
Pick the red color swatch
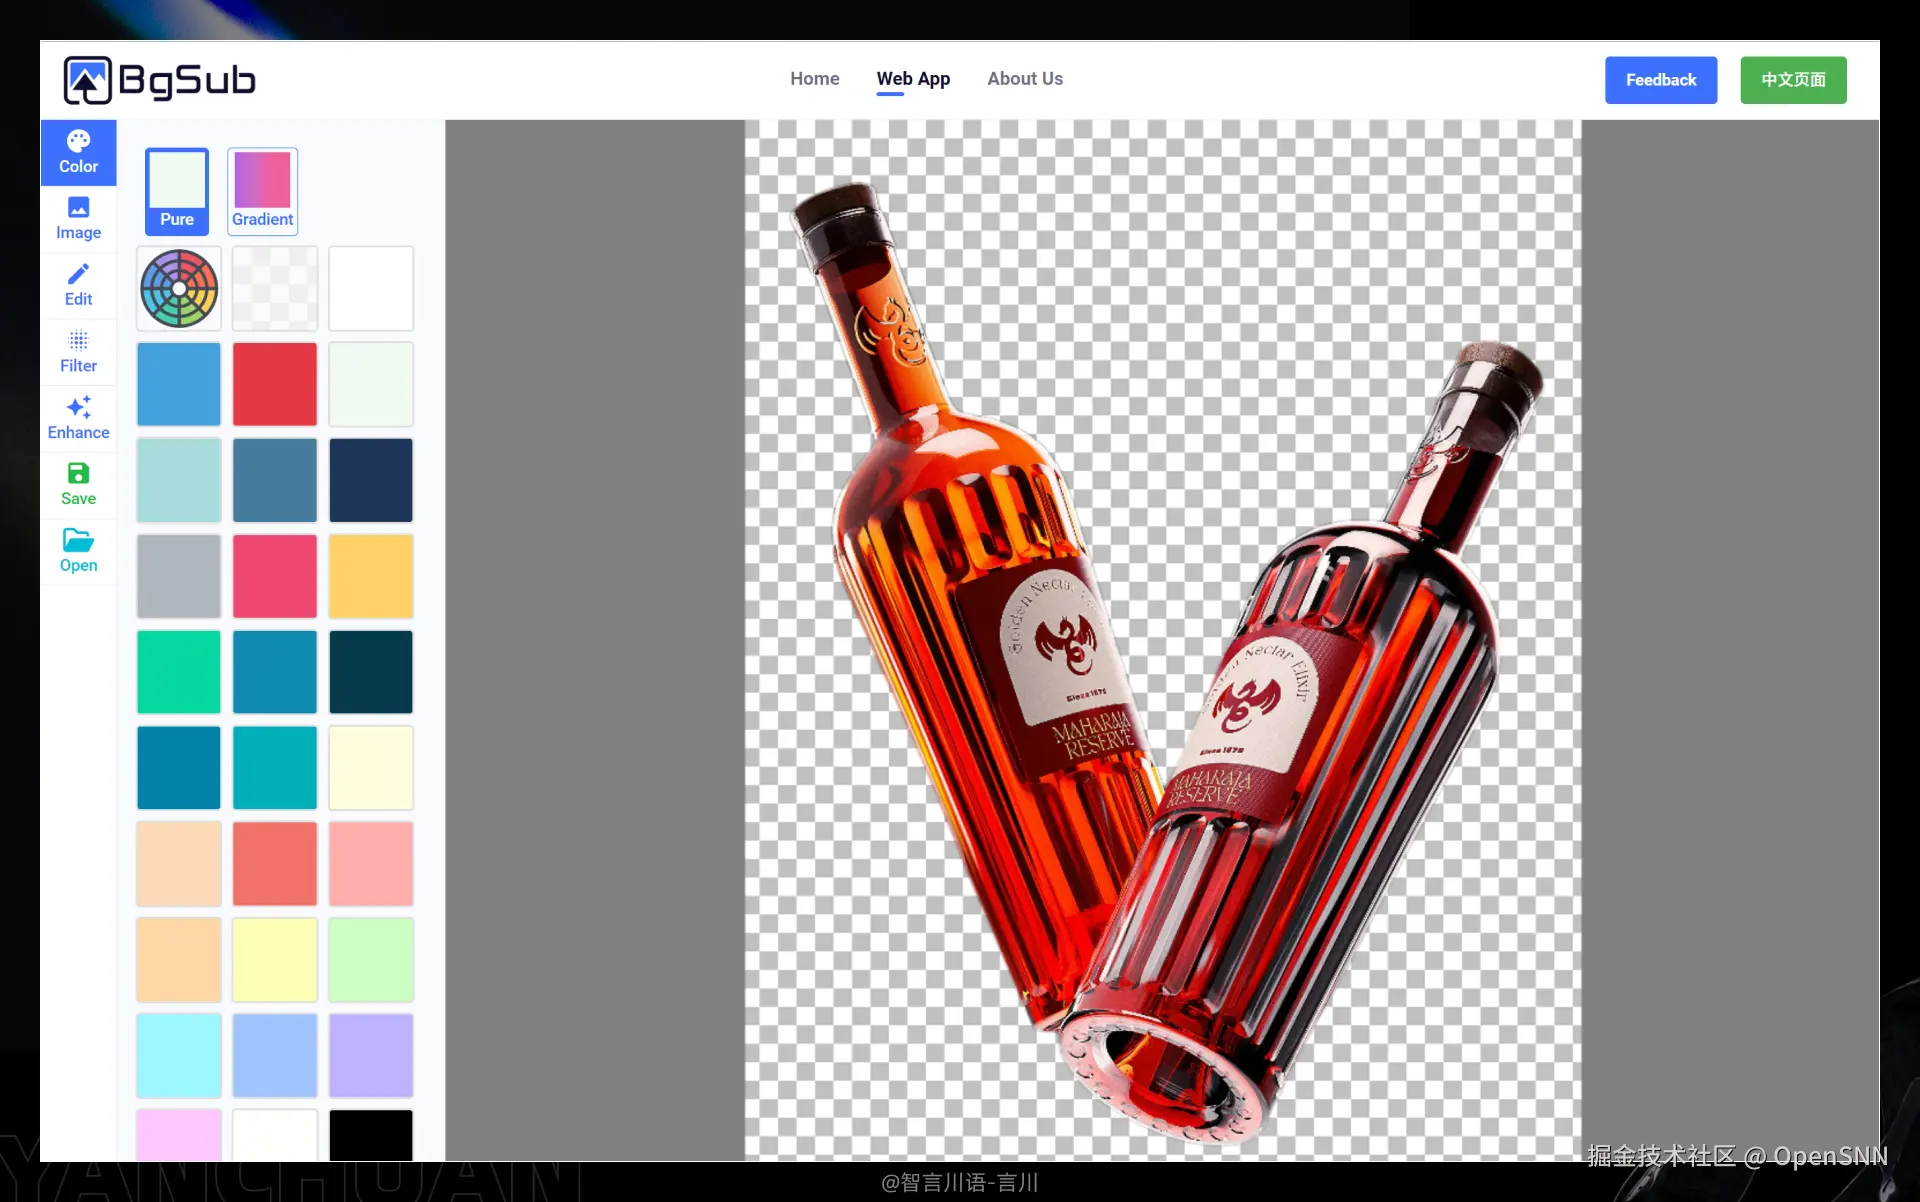point(275,384)
